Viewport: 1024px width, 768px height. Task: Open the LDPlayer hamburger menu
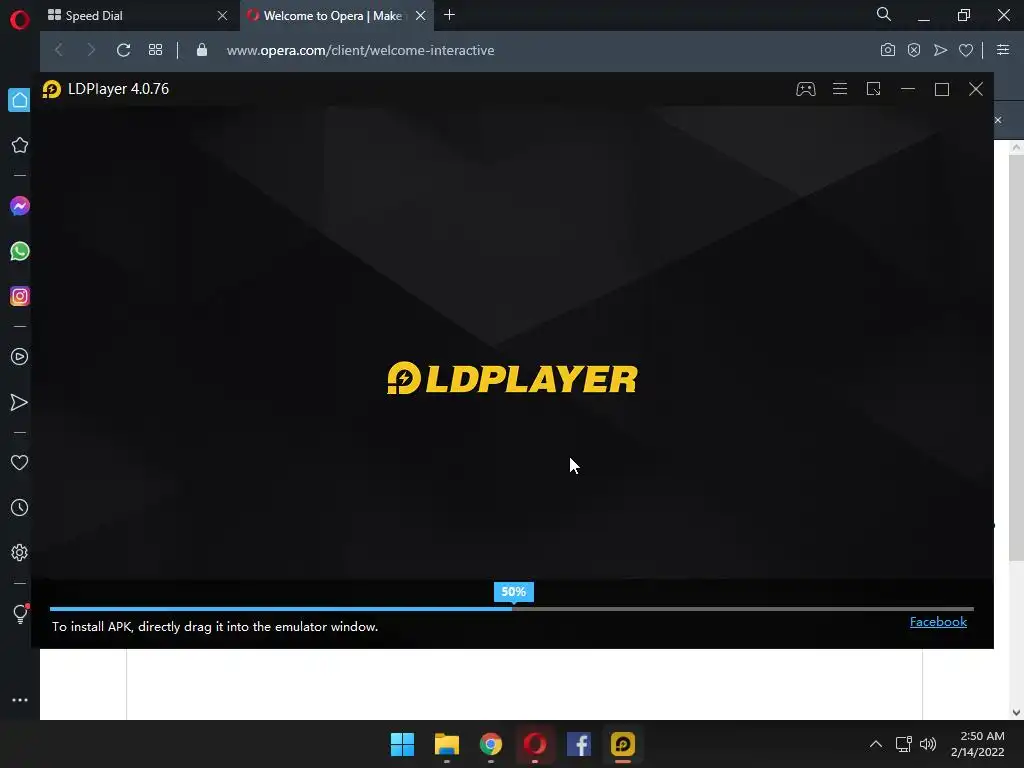[840, 89]
